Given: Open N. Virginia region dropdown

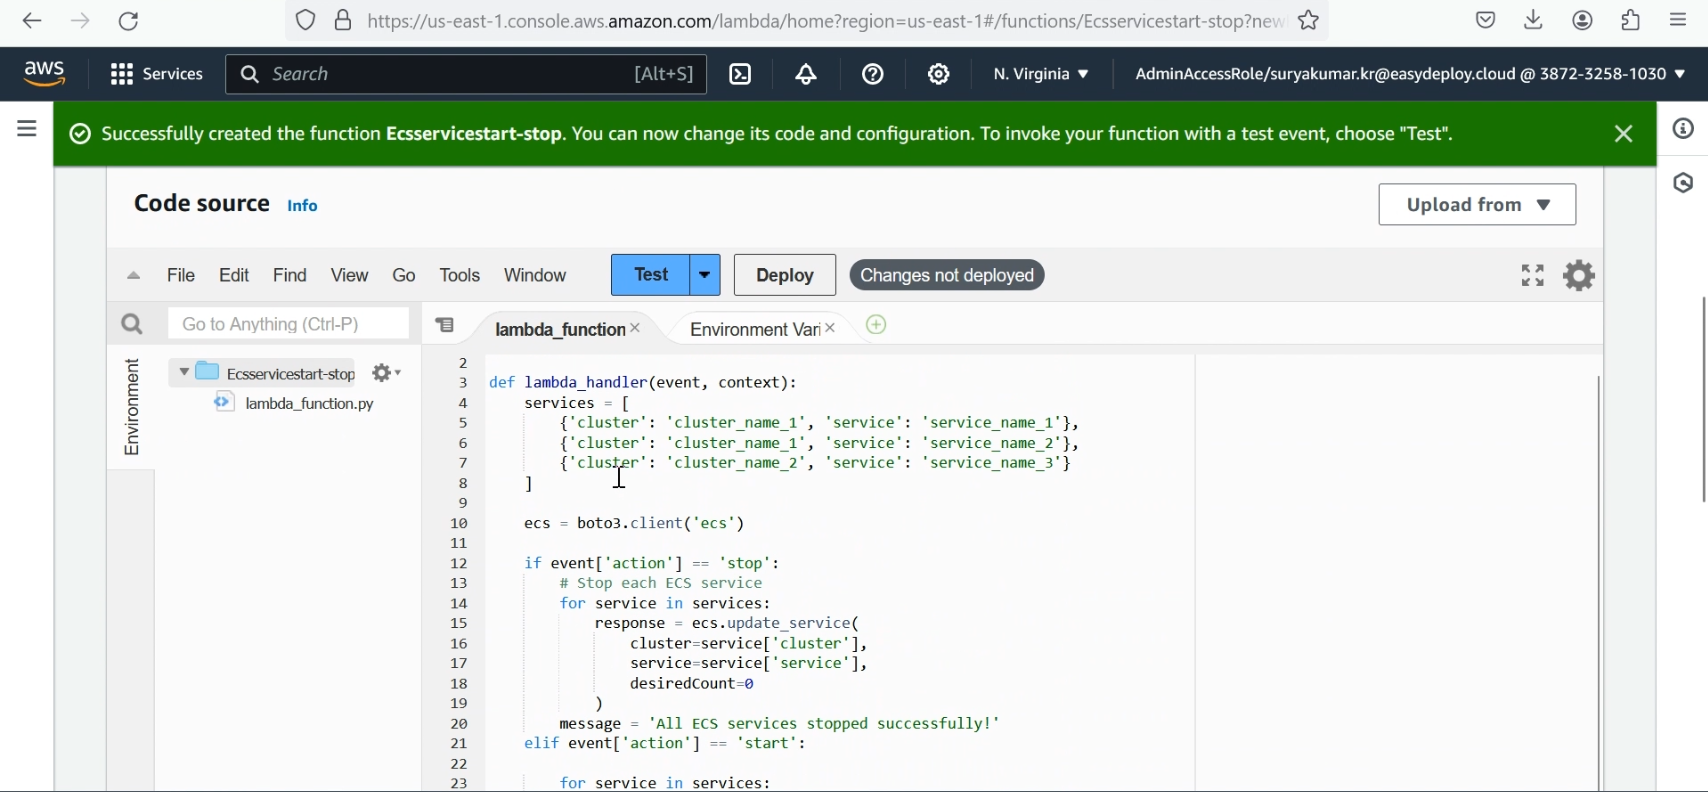Looking at the screenshot, I should (1041, 74).
